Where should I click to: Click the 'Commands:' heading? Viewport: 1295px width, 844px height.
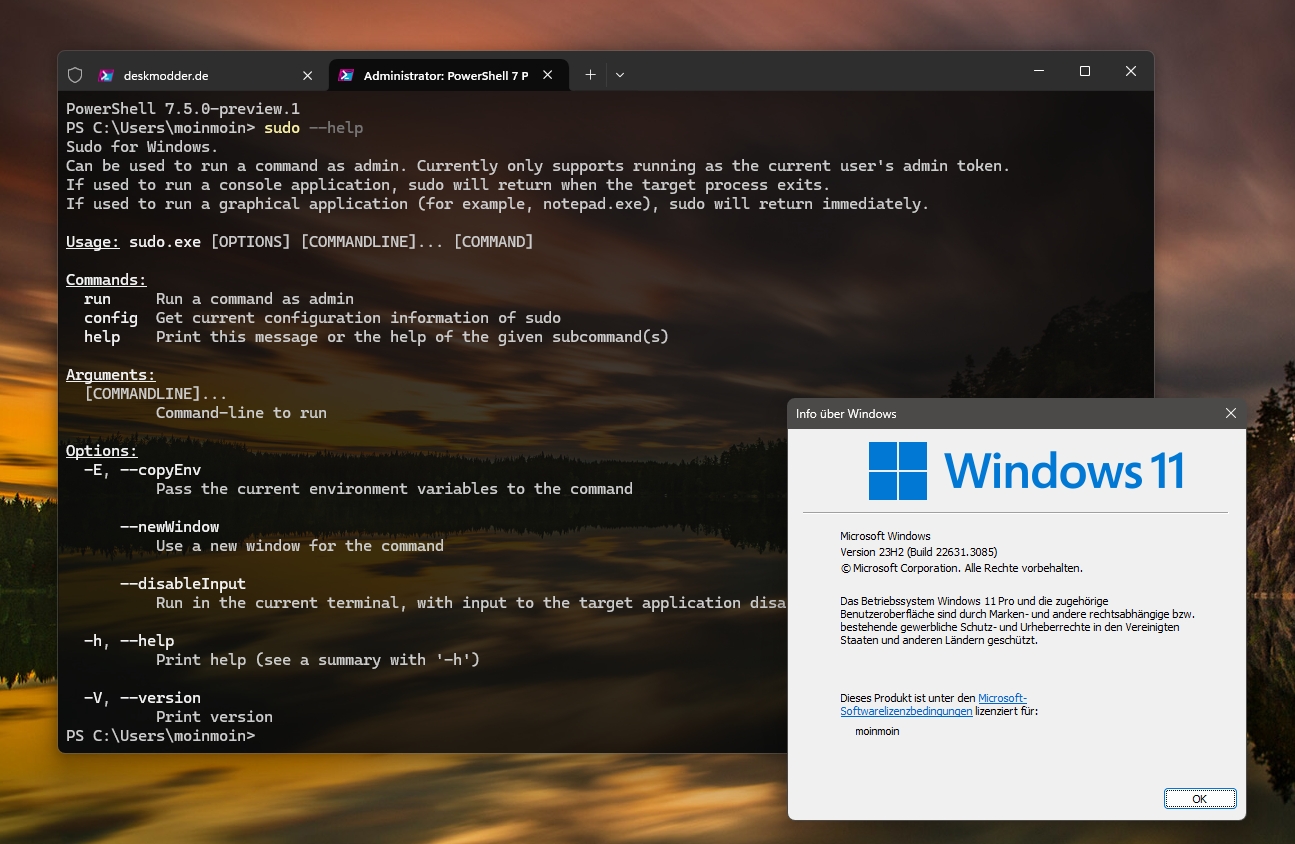[x=106, y=280]
